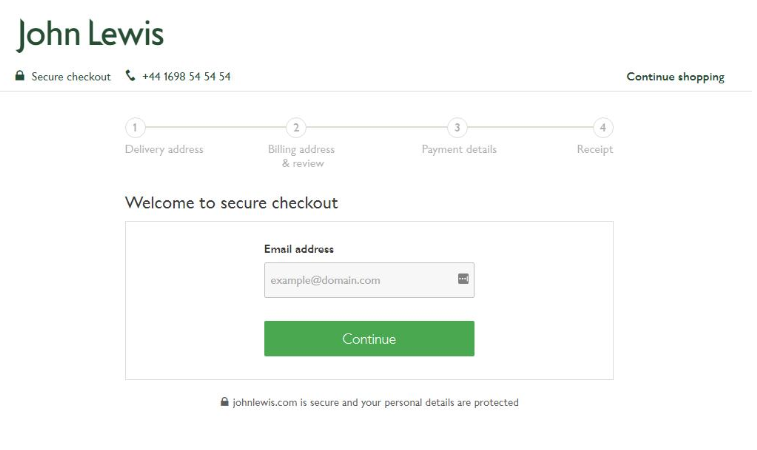Go to Billing address & review step label
Image resolution: width=757 pixels, height=450 pixels.
click(301, 156)
